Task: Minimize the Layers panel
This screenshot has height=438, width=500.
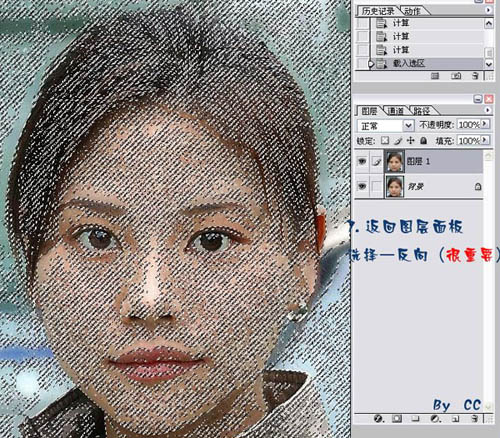Action: (478, 99)
